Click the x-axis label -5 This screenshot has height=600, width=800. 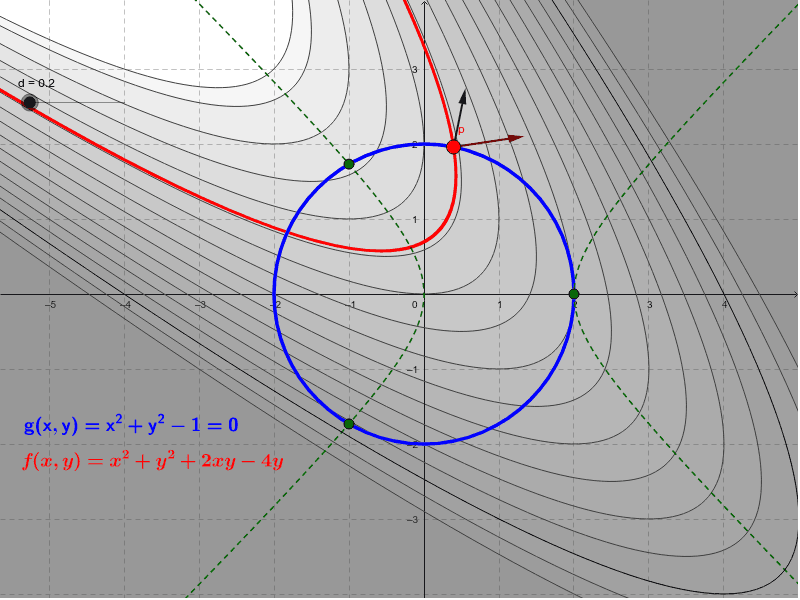click(50, 305)
